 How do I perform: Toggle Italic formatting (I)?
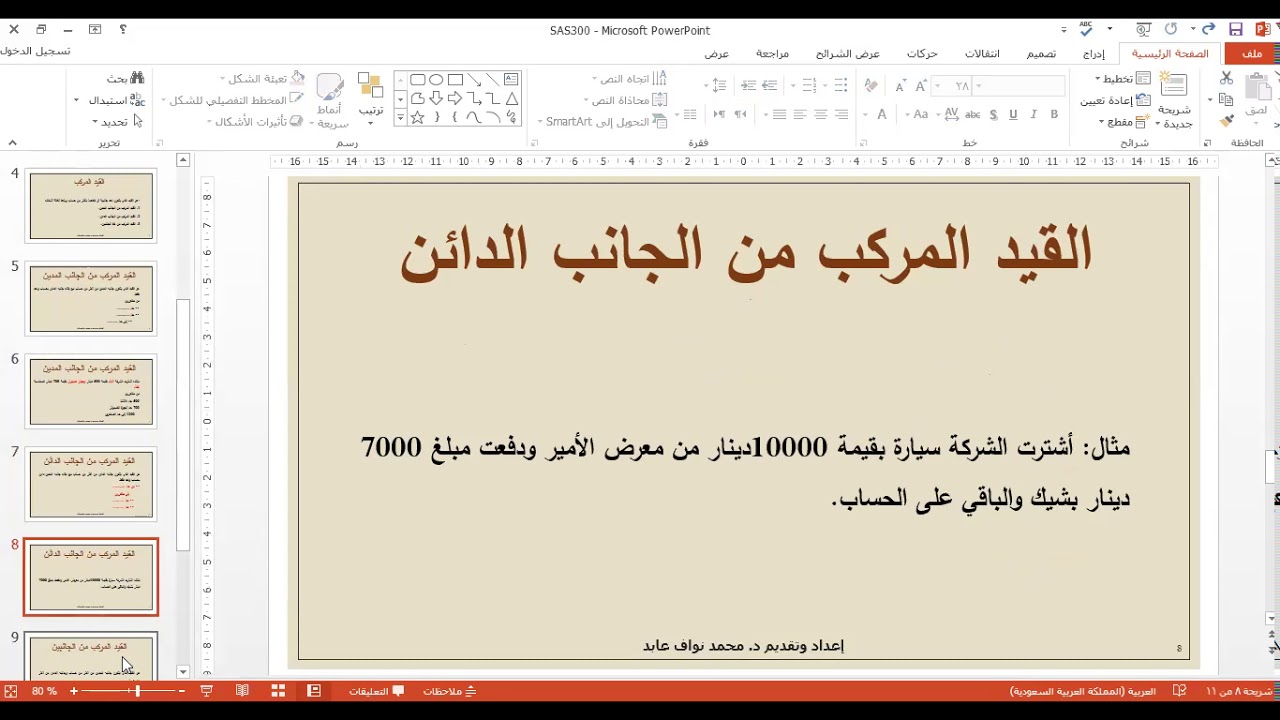1033,115
